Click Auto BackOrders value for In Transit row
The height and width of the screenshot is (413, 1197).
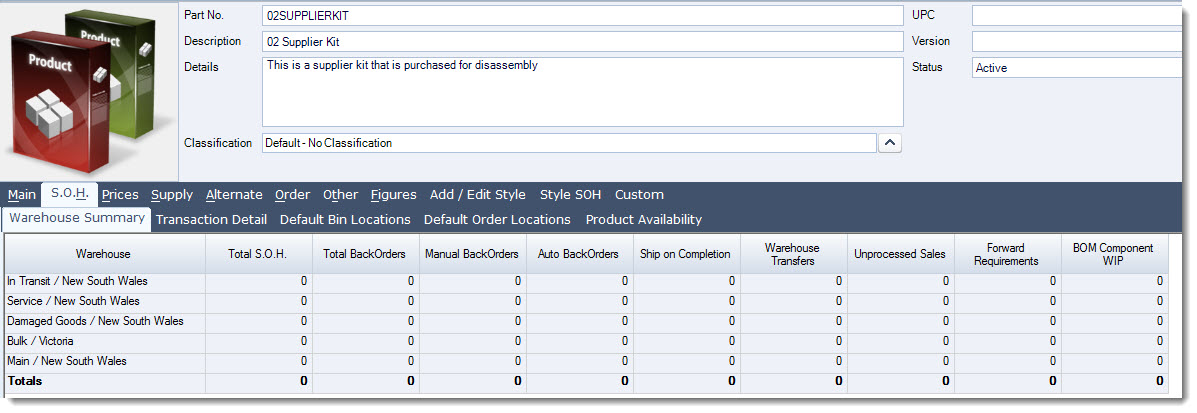pyautogui.click(x=579, y=282)
